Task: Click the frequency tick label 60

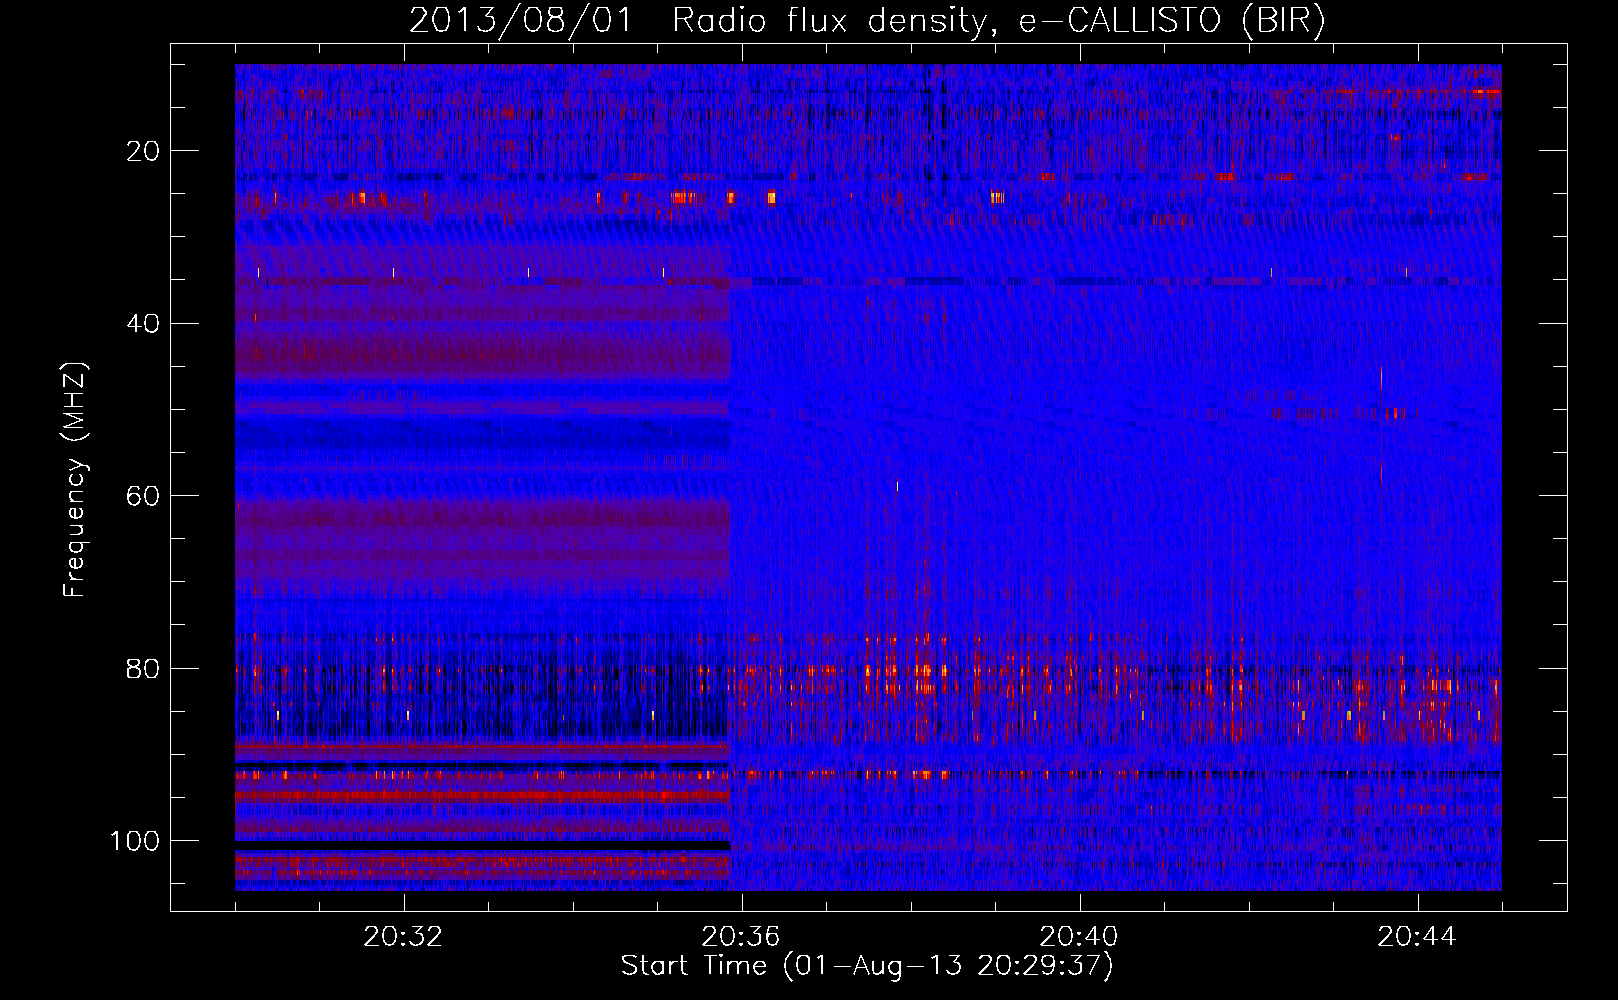Action: click(x=144, y=496)
